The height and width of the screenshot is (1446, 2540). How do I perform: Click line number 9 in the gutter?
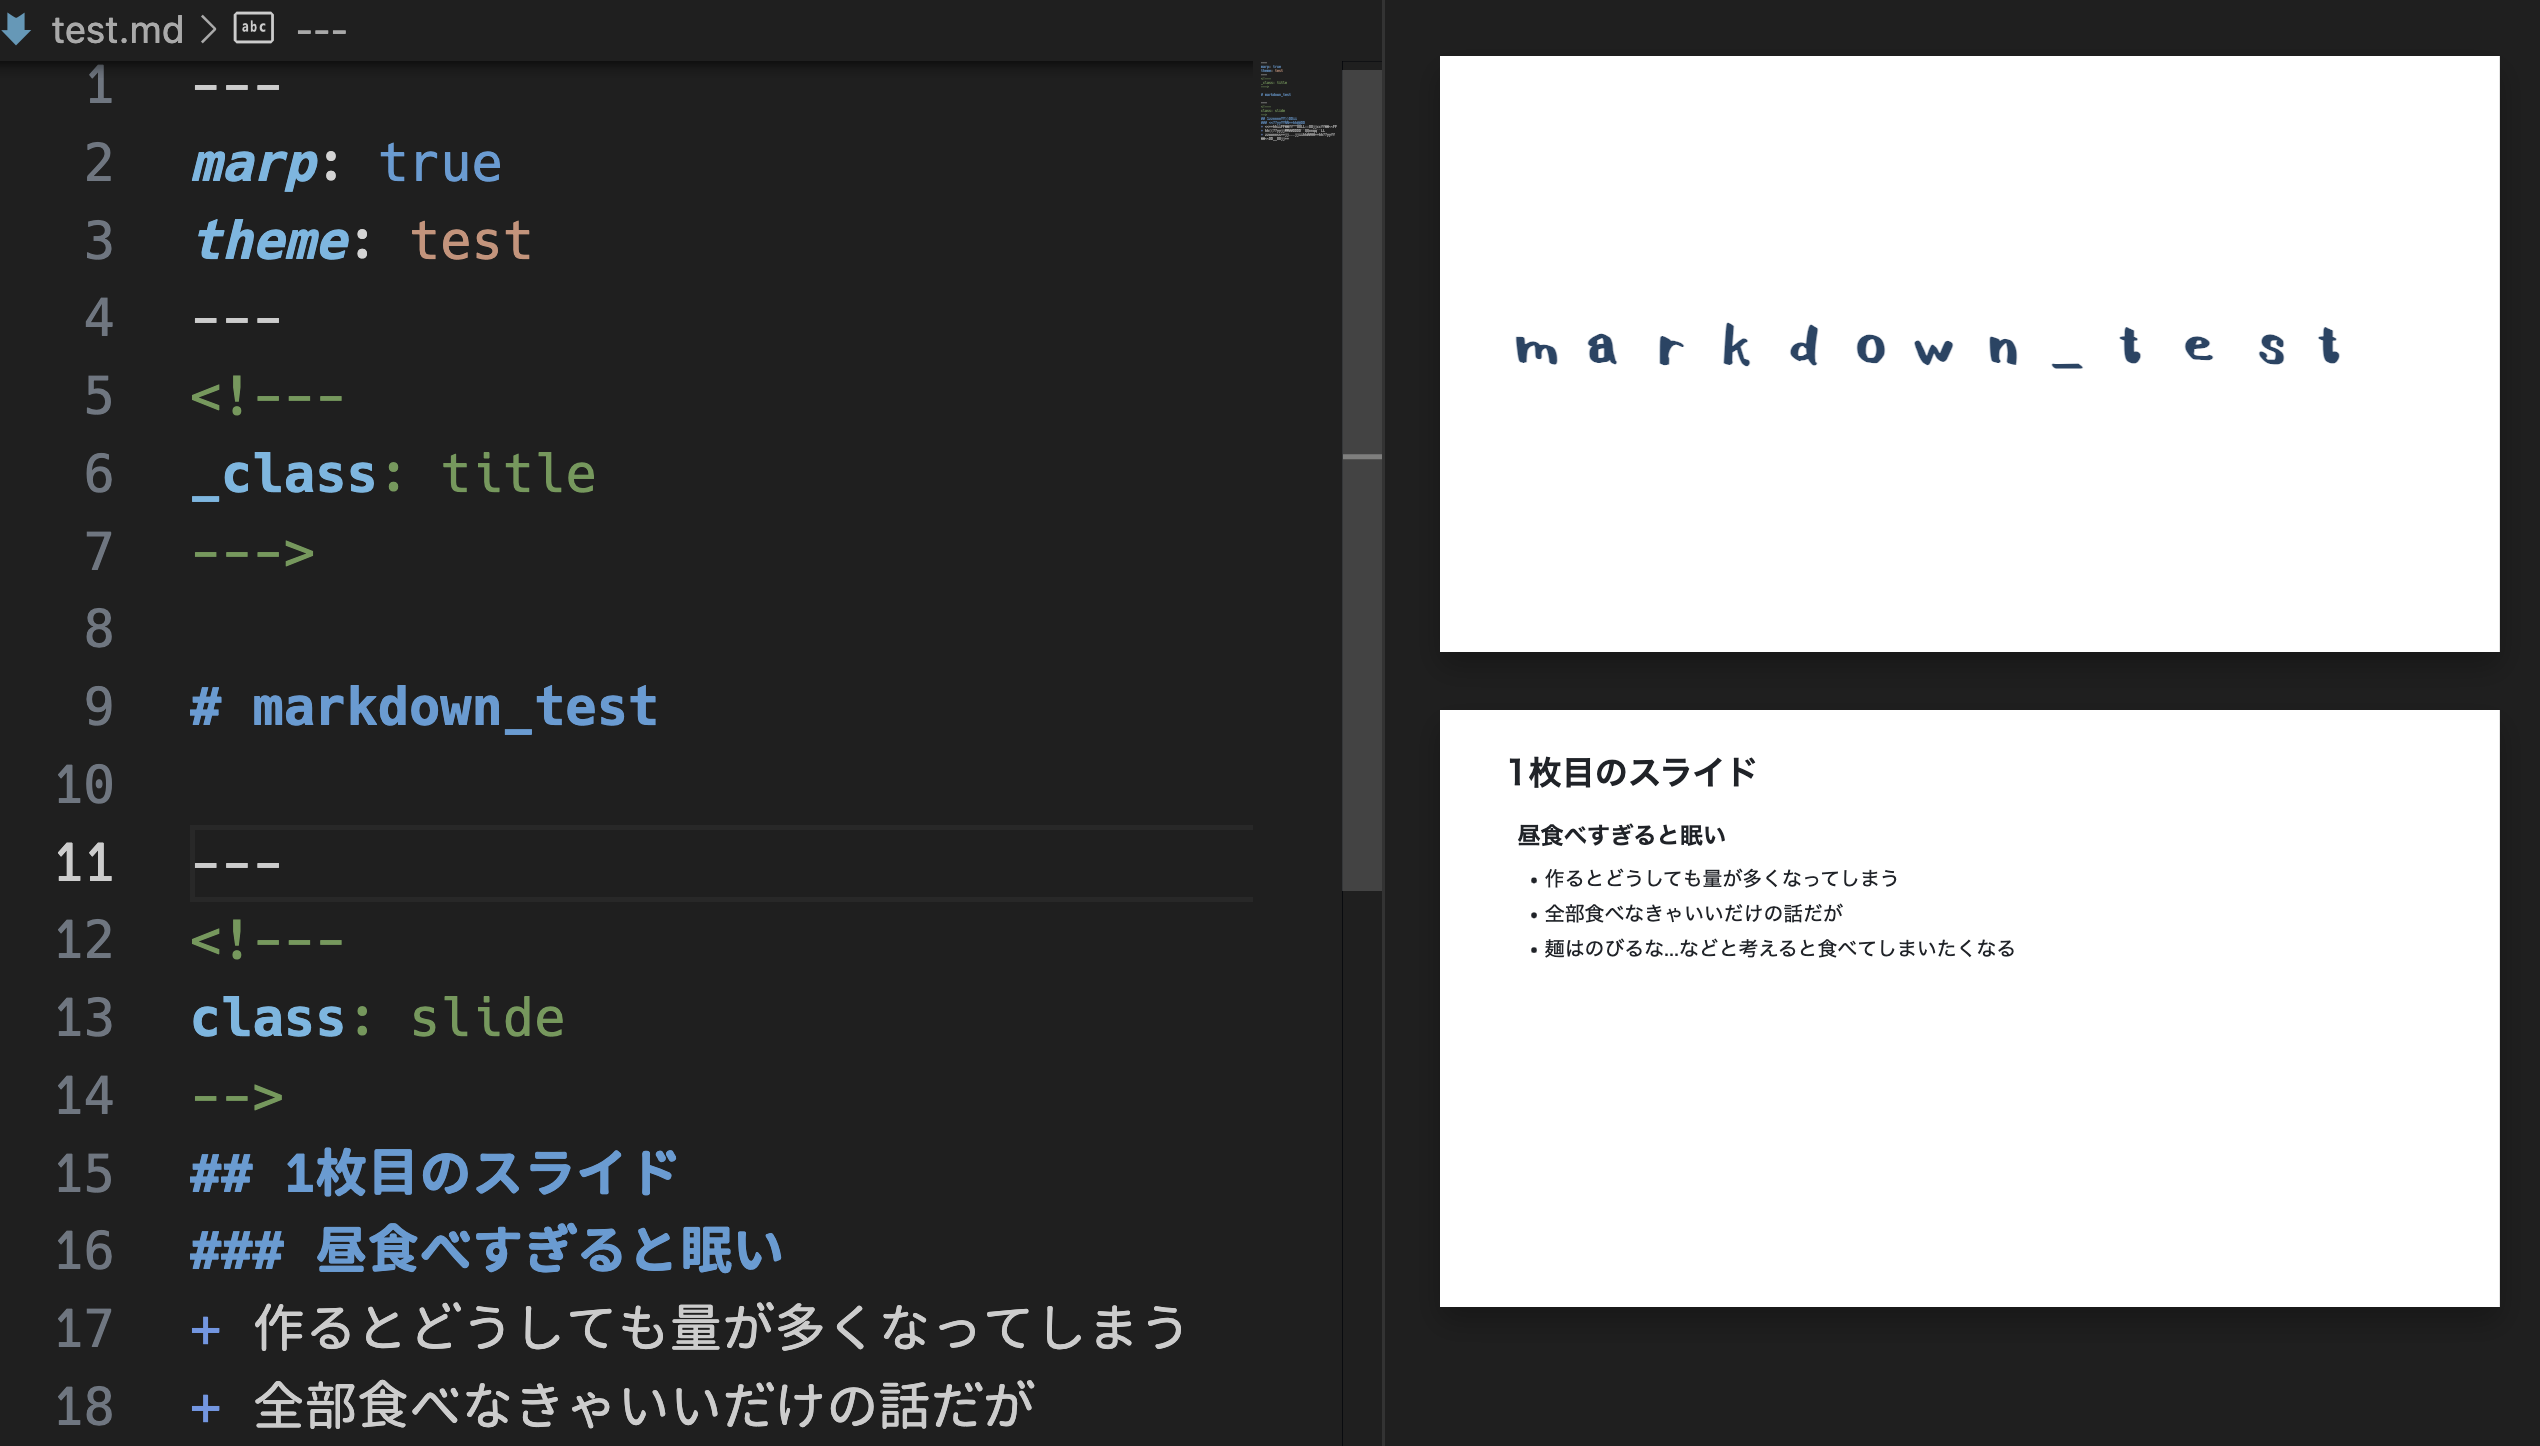(98, 706)
